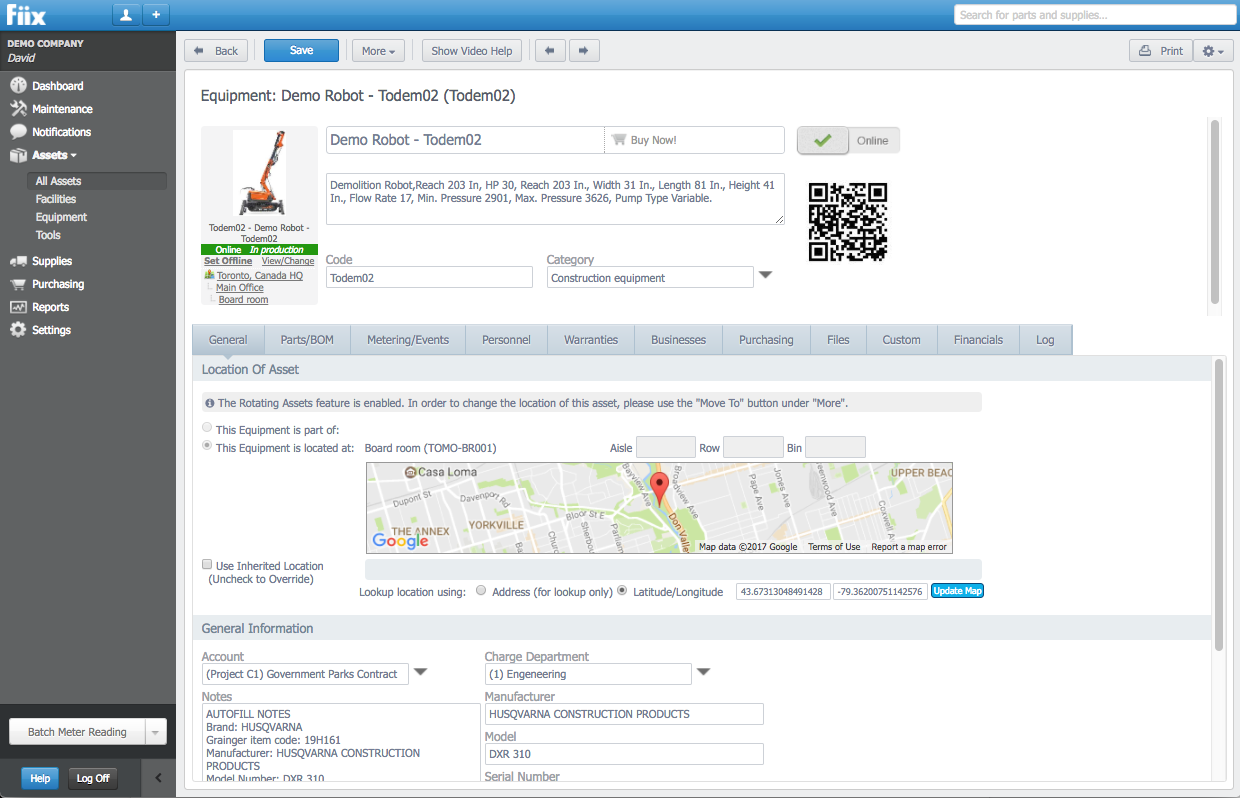
Task: Click the green Online checkmark toggle
Action: point(823,141)
